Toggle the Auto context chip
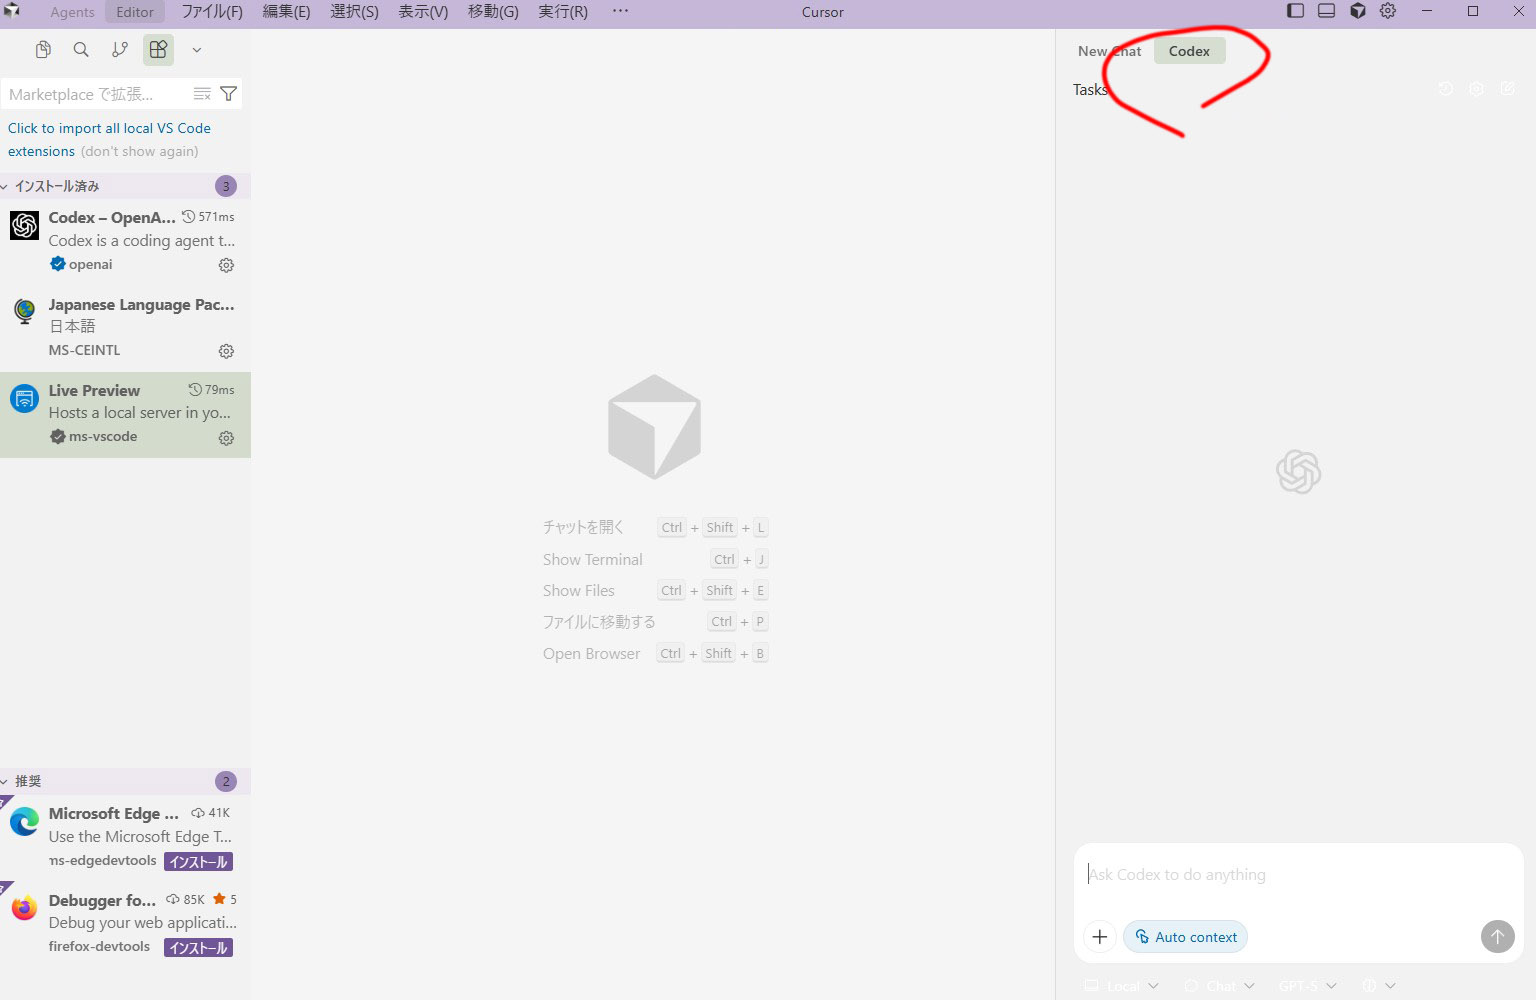The image size is (1536, 1000). (x=1186, y=937)
